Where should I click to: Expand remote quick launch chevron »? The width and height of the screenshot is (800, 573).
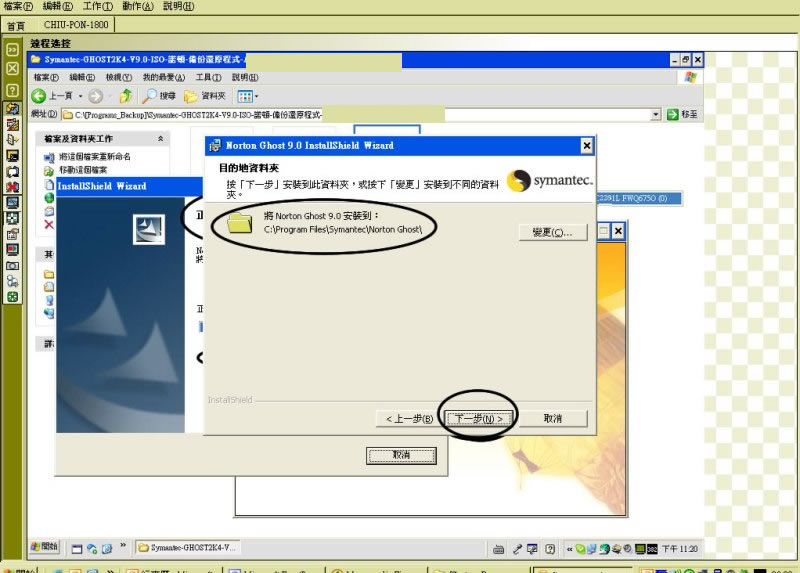click(123, 545)
